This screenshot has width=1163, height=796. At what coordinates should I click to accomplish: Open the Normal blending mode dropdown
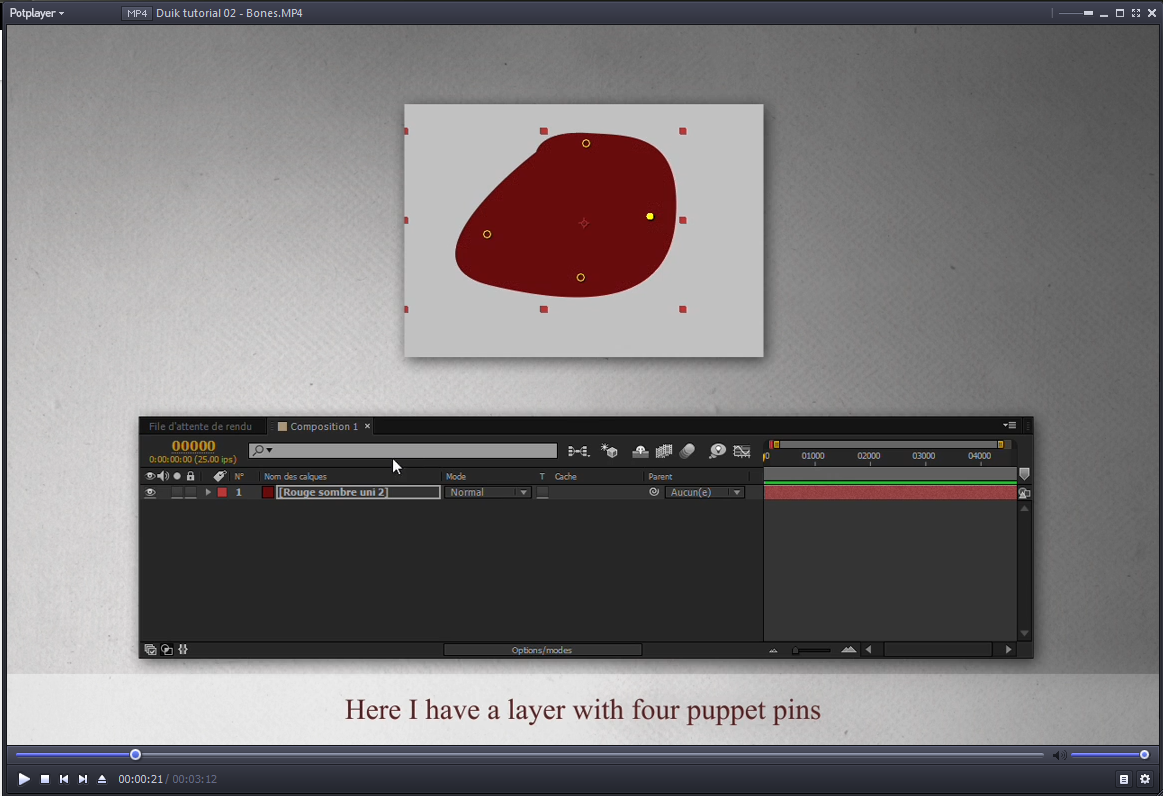[x=488, y=493]
